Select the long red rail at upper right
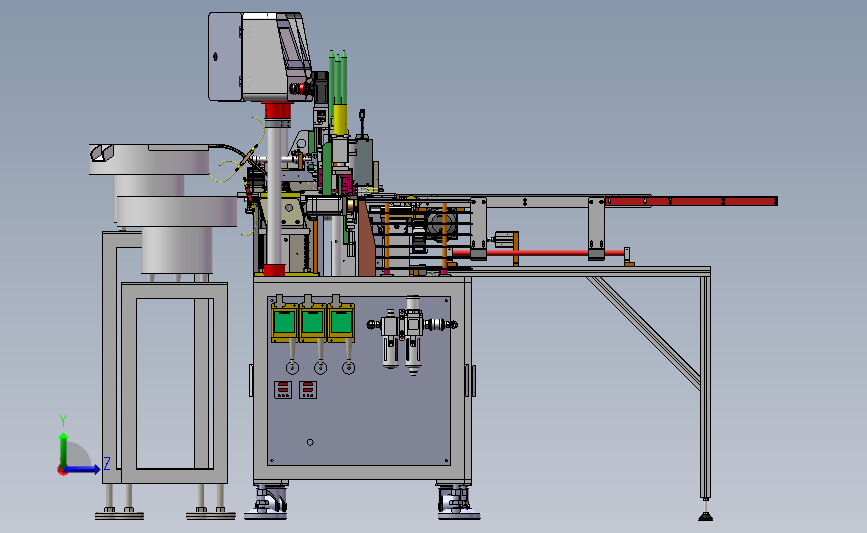 691,201
